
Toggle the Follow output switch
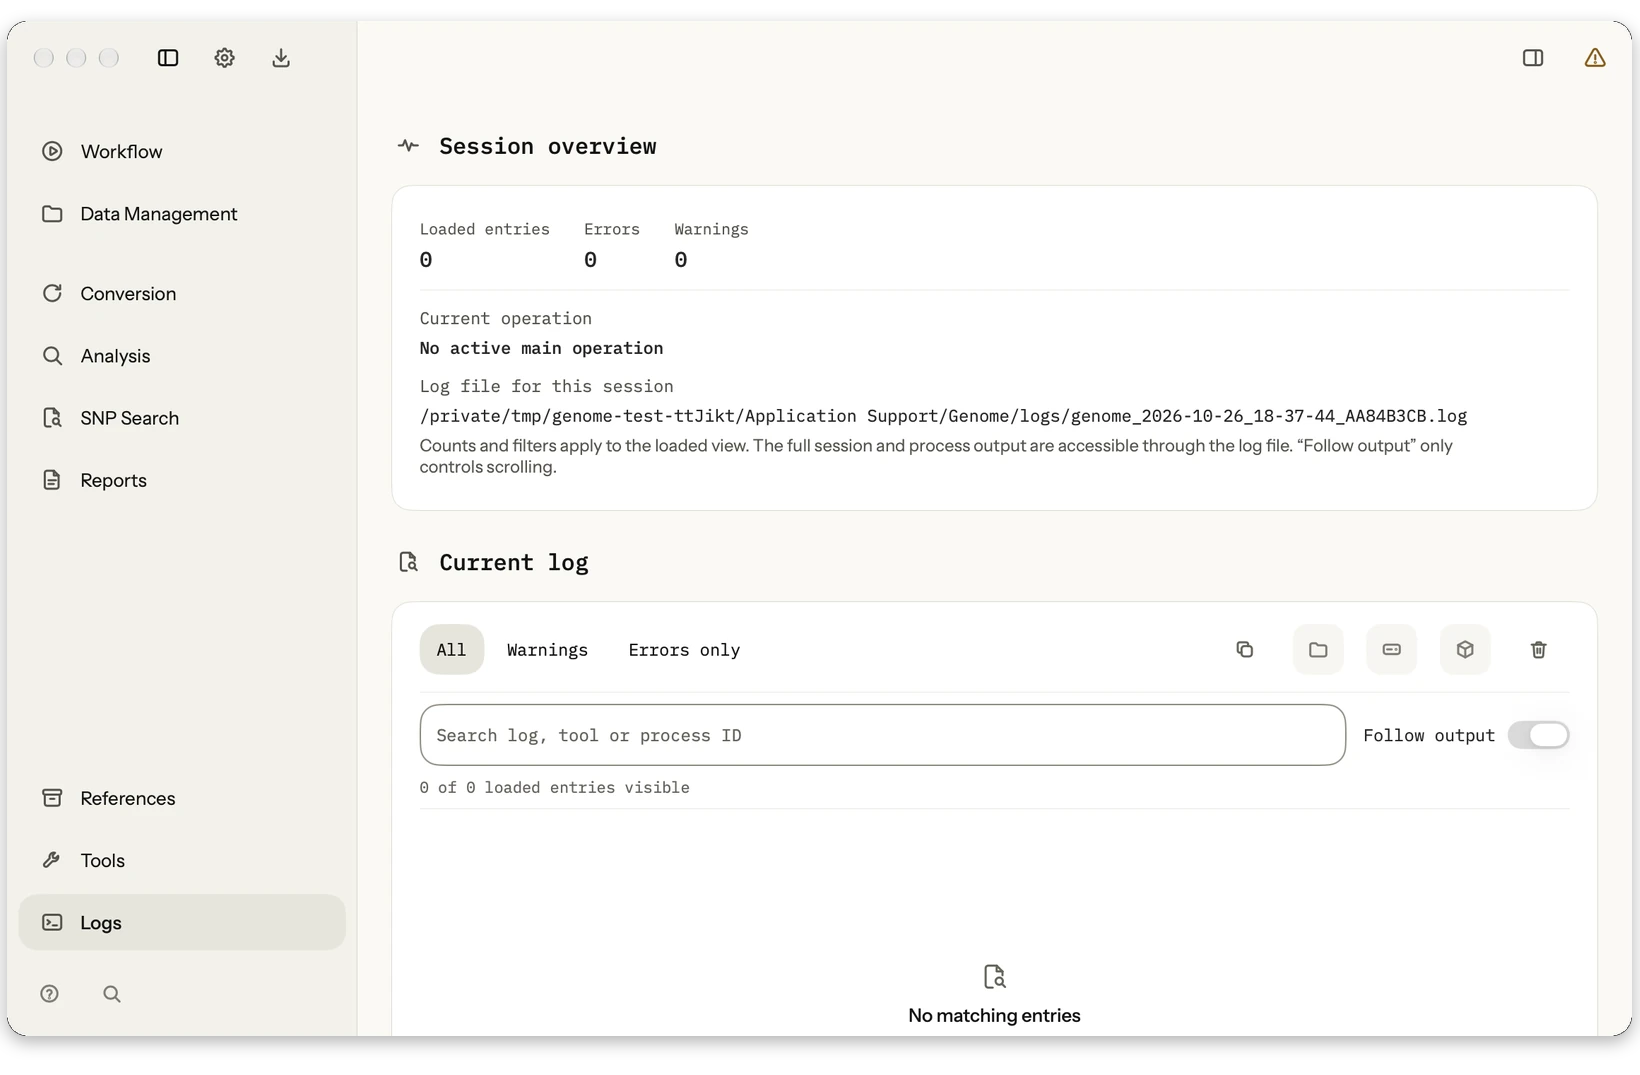click(x=1538, y=735)
